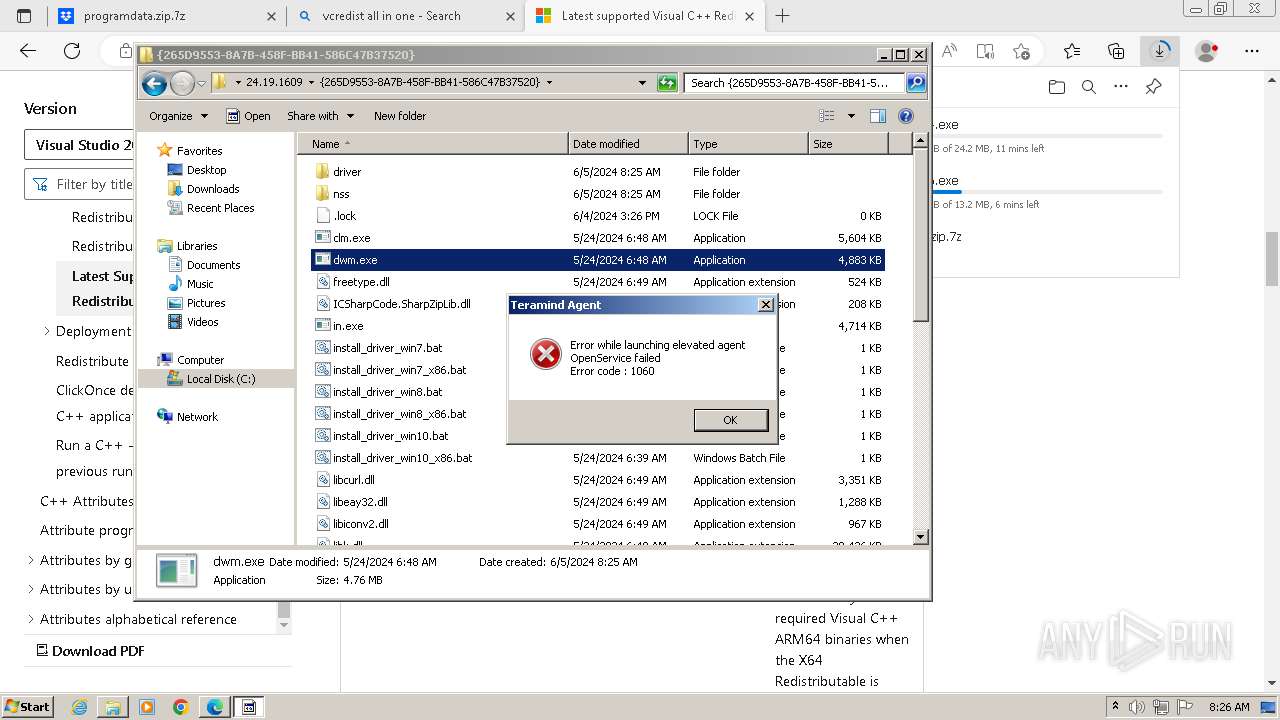
Task: Expand the Deployment tree item
Action: coord(47,331)
